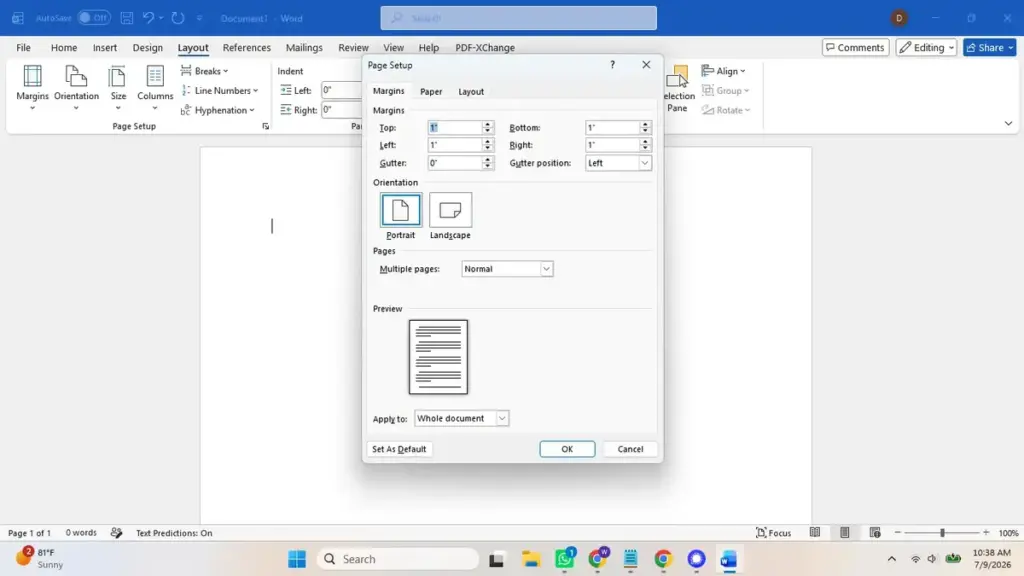This screenshot has width=1024, height=576.
Task: Click the Right margin field in dialog
Action: pyautogui.click(x=613, y=145)
